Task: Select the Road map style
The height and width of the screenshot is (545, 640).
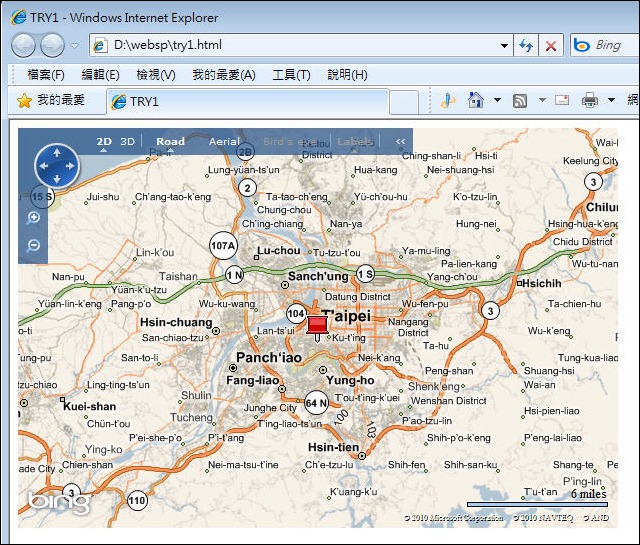Action: [170, 141]
